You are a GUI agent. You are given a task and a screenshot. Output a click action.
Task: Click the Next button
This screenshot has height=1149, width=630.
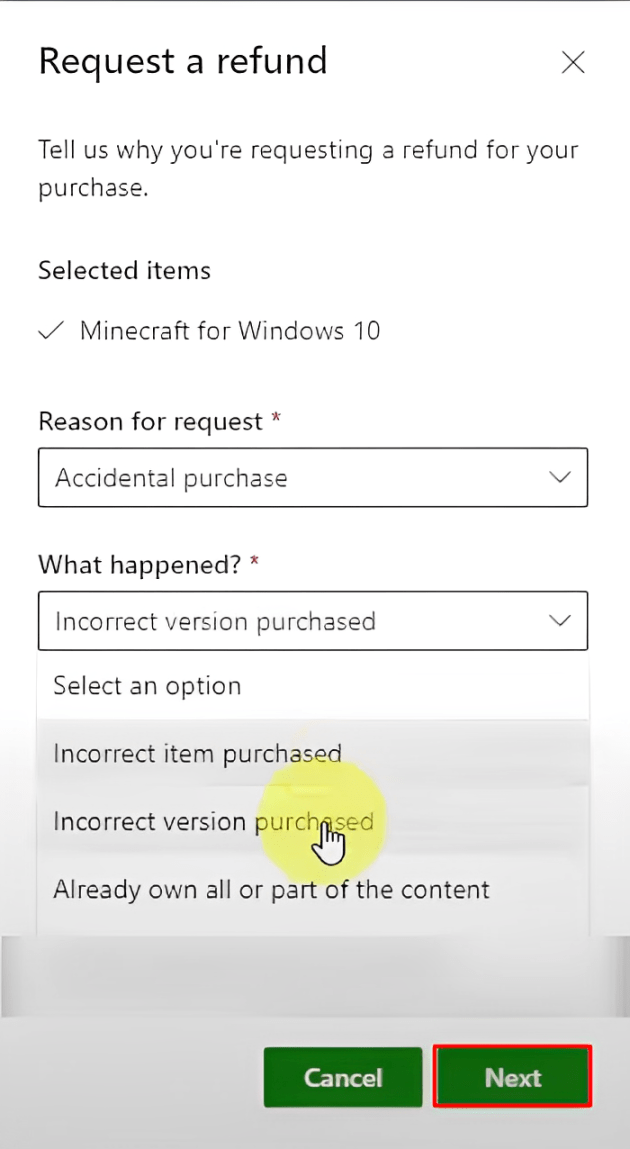pos(512,1077)
